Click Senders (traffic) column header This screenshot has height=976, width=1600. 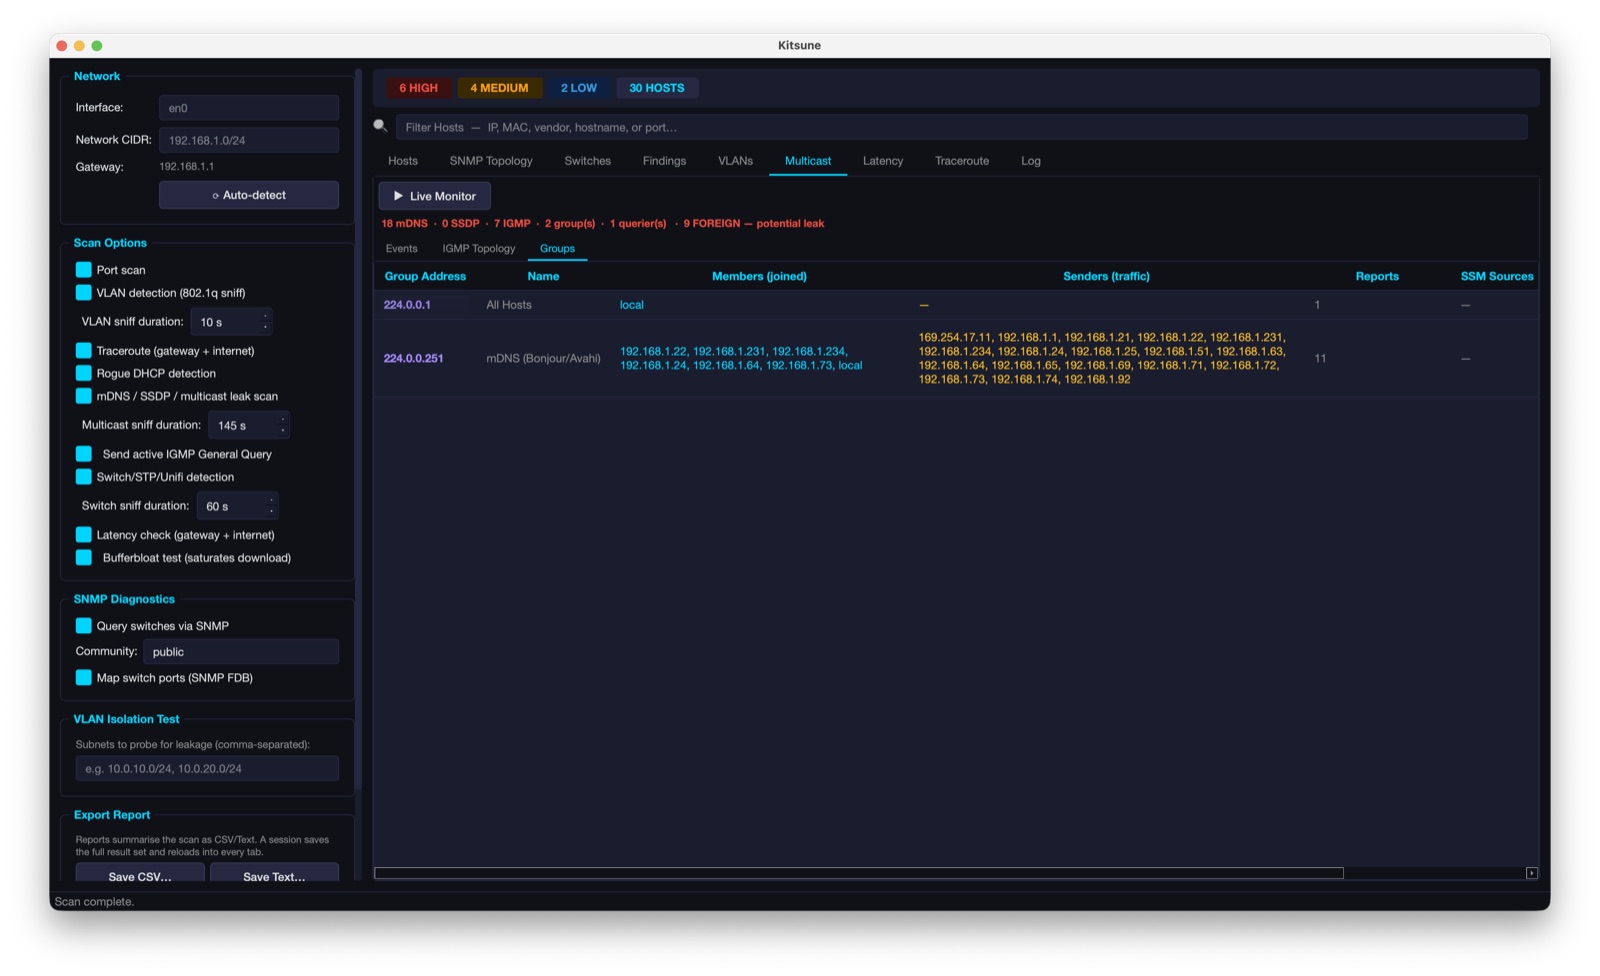tap(1106, 277)
